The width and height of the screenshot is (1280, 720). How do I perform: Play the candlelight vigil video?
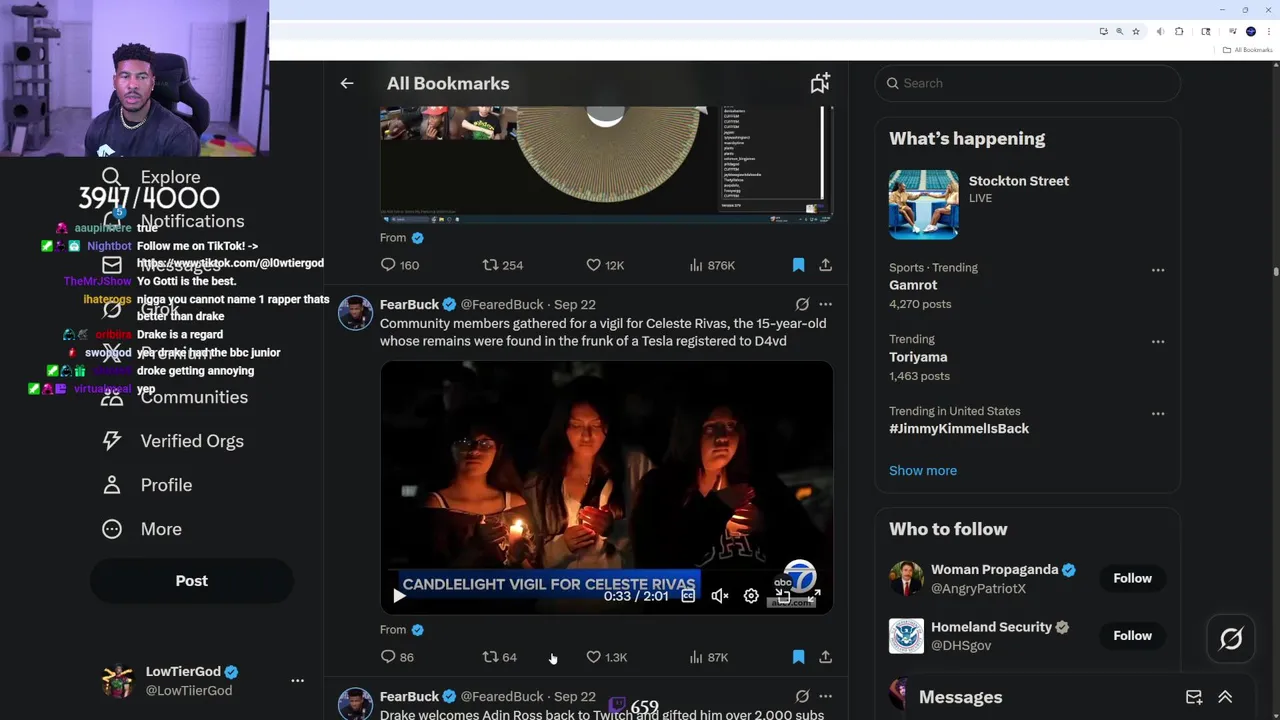click(398, 596)
